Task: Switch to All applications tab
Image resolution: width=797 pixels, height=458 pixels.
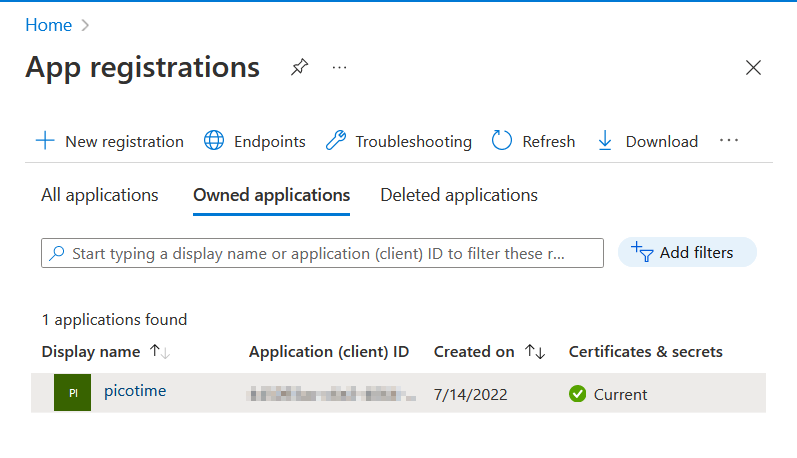Action: click(100, 195)
